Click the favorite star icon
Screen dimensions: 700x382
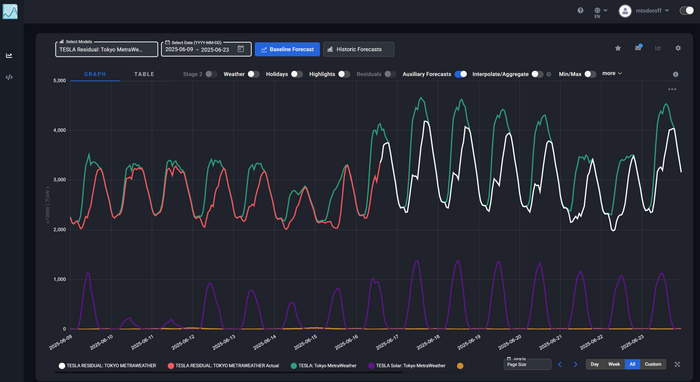(618, 48)
